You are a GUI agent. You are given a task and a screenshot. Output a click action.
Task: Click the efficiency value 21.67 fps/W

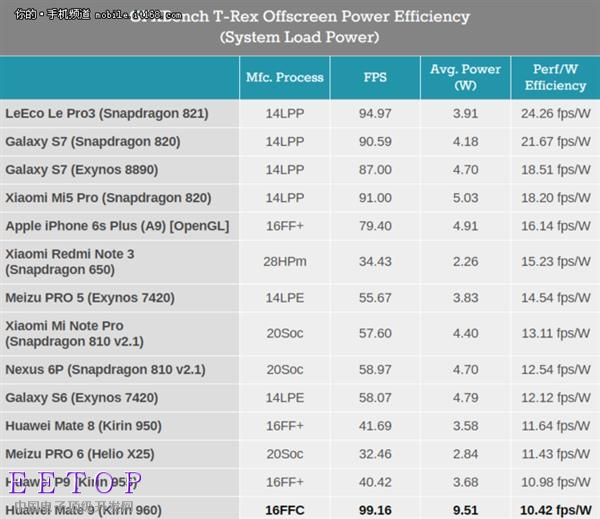556,142
